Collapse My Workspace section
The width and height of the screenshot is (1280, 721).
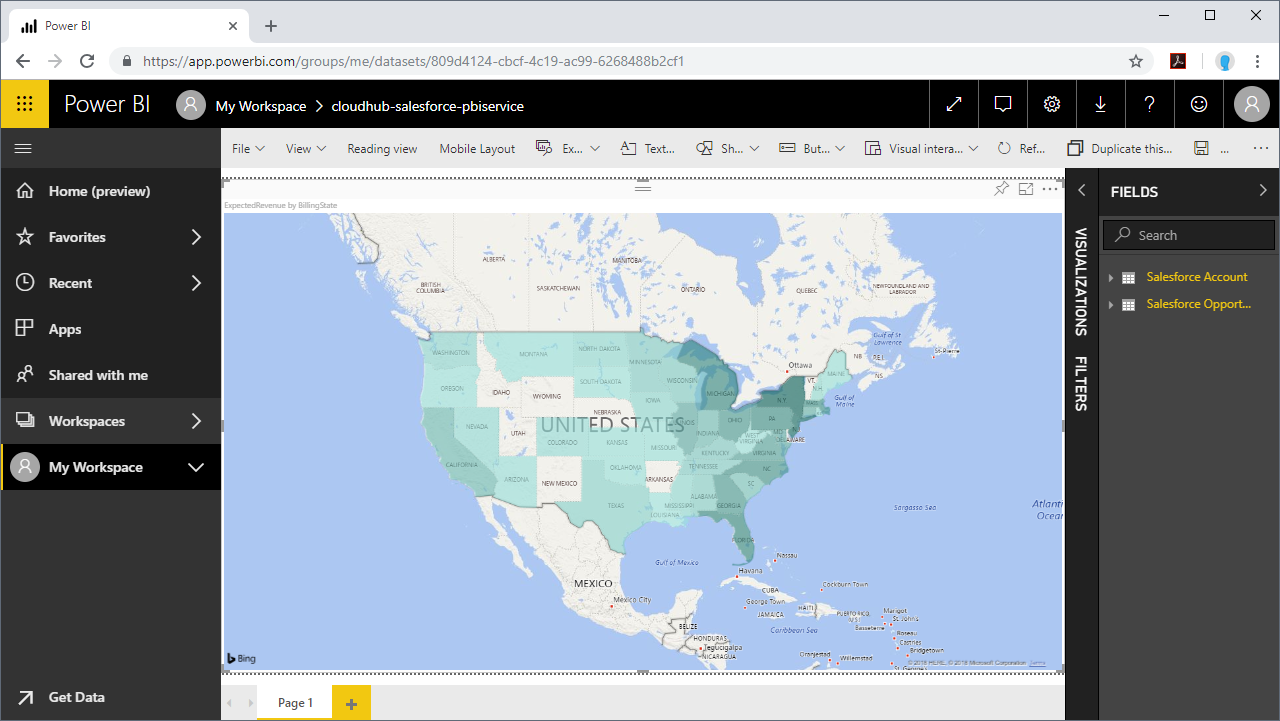[x=196, y=467]
